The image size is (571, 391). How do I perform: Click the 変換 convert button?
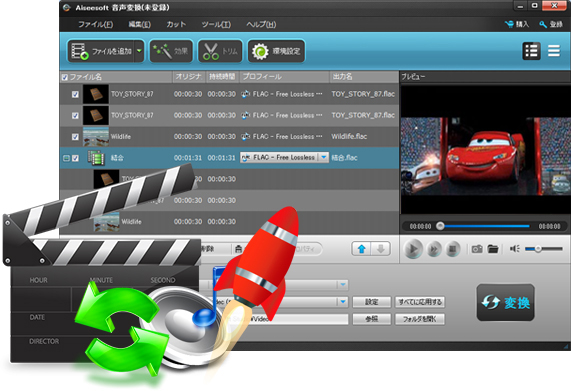click(505, 303)
